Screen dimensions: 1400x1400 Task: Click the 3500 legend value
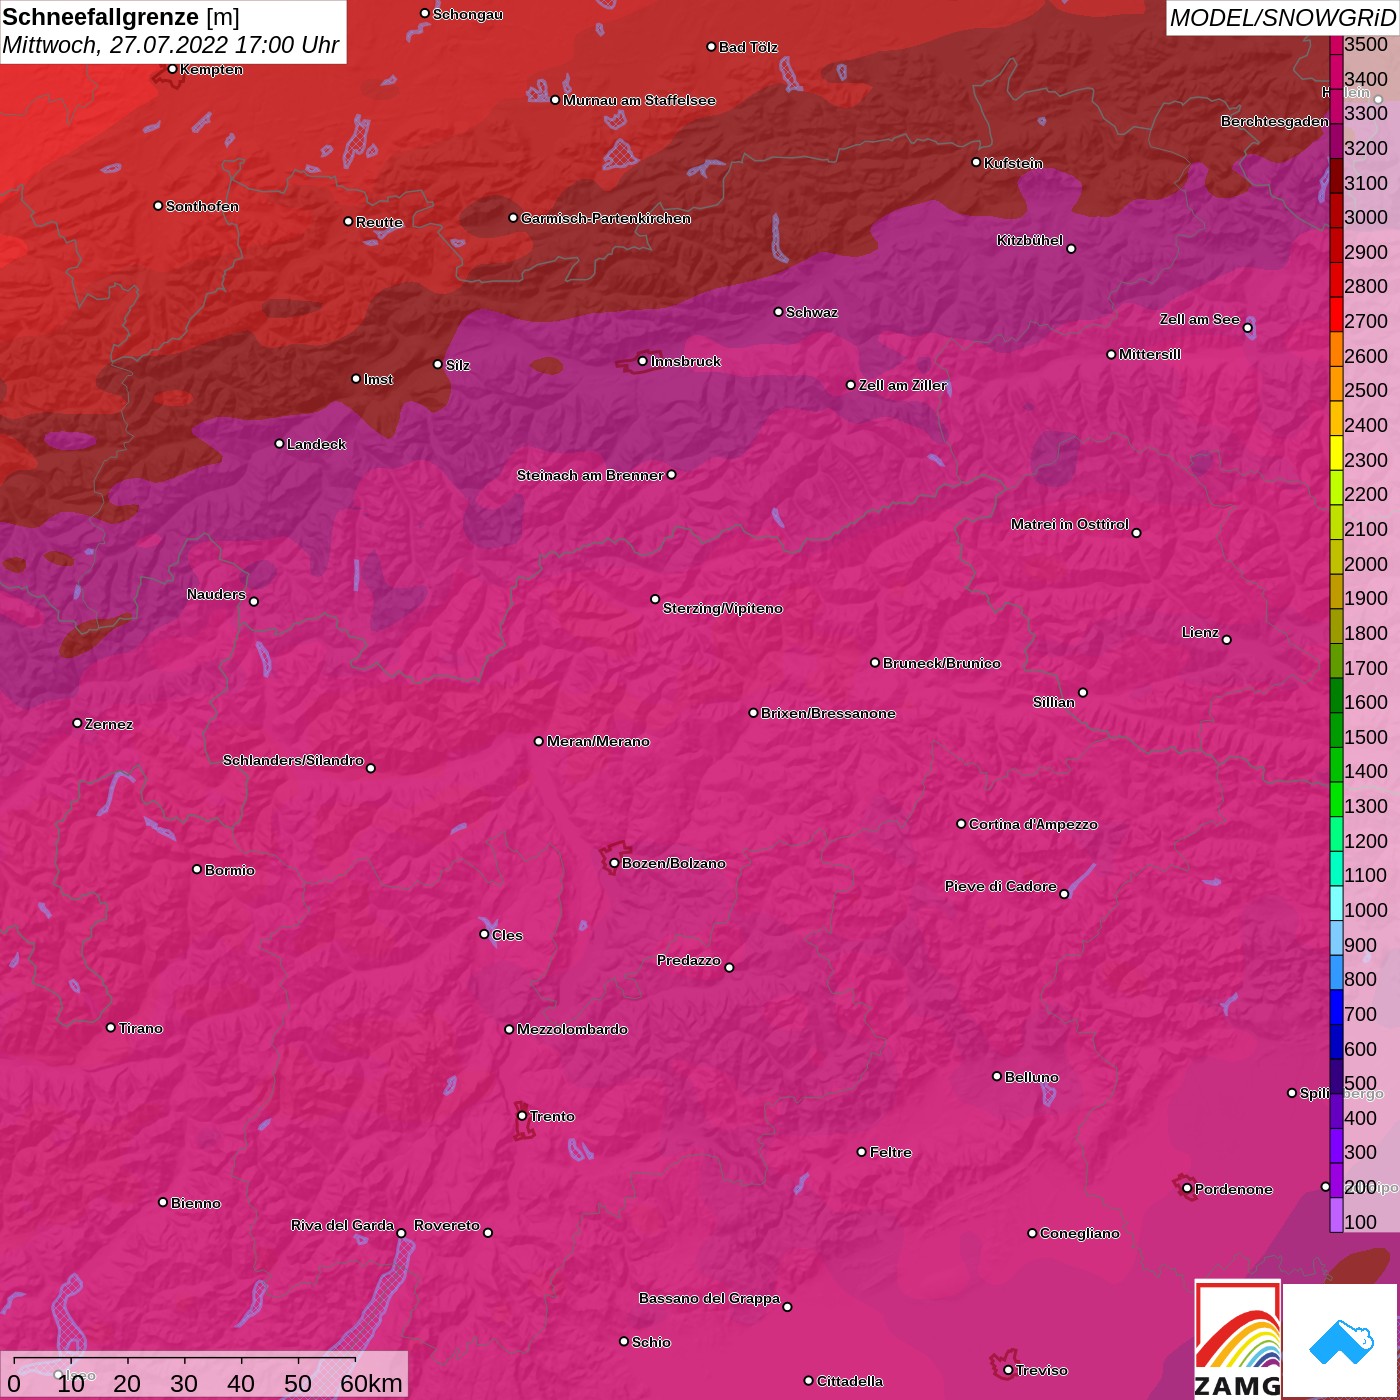[1366, 44]
